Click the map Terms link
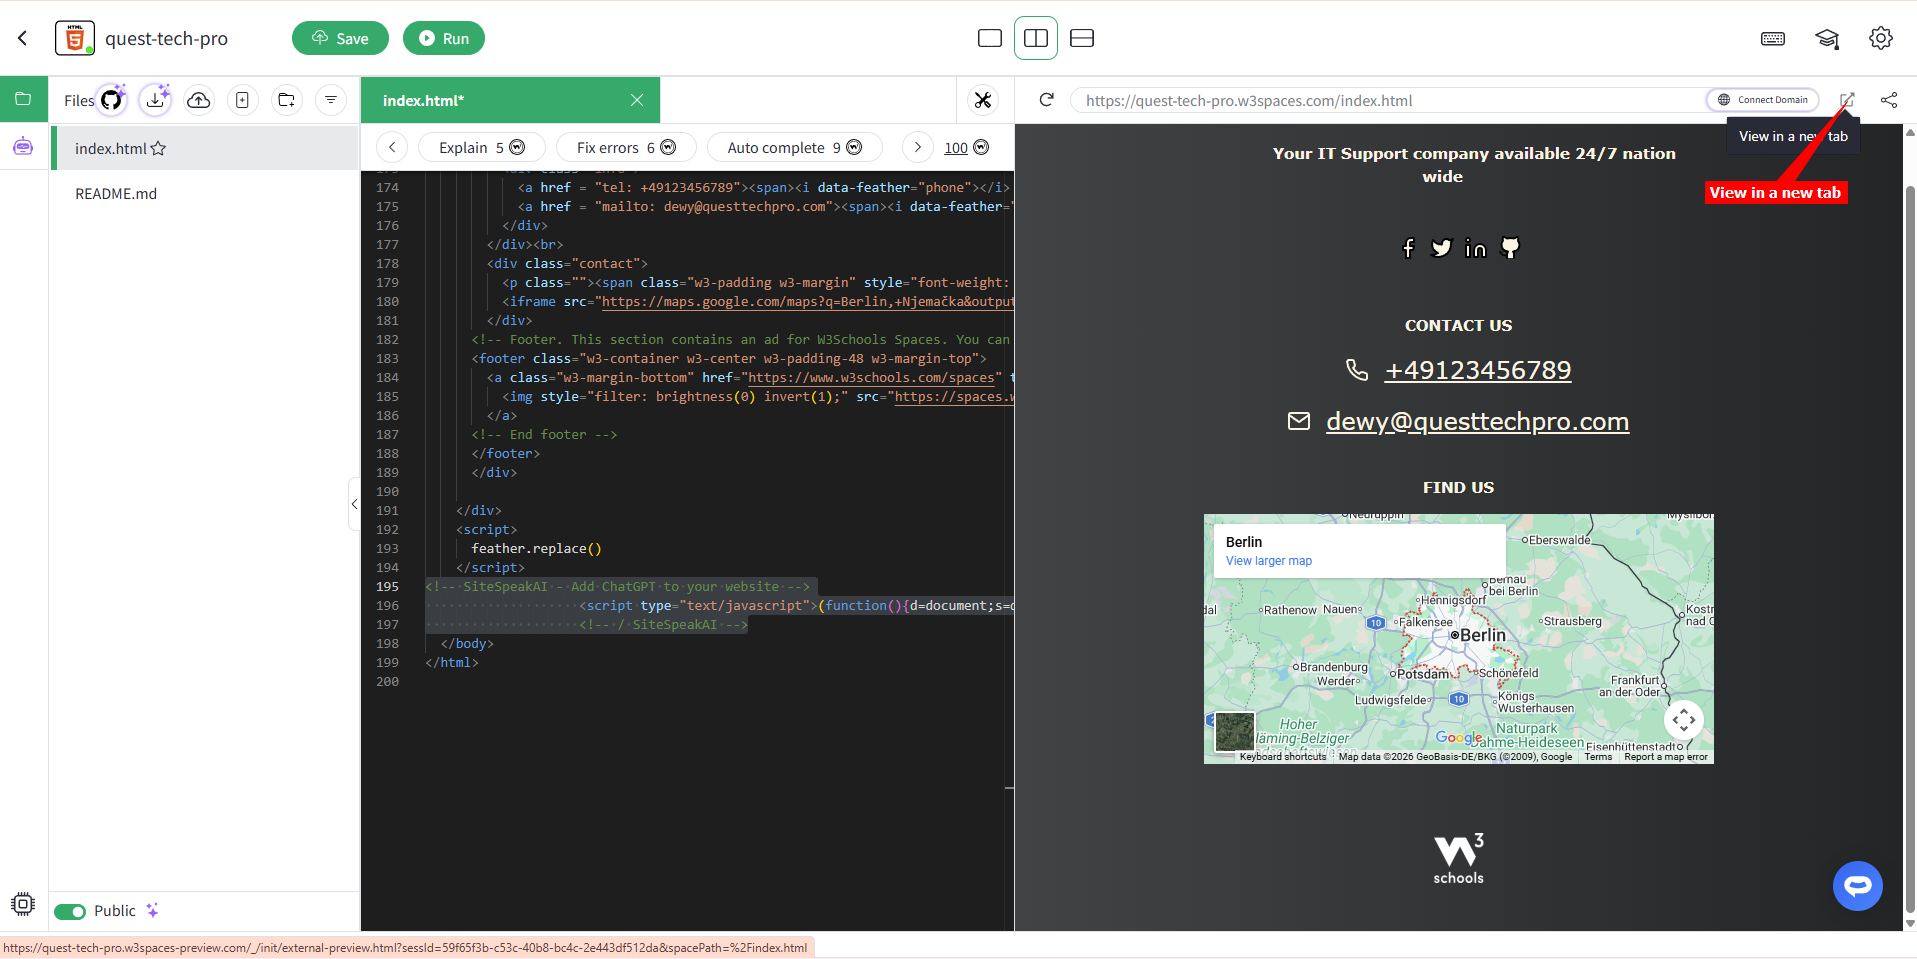 click(x=1598, y=757)
